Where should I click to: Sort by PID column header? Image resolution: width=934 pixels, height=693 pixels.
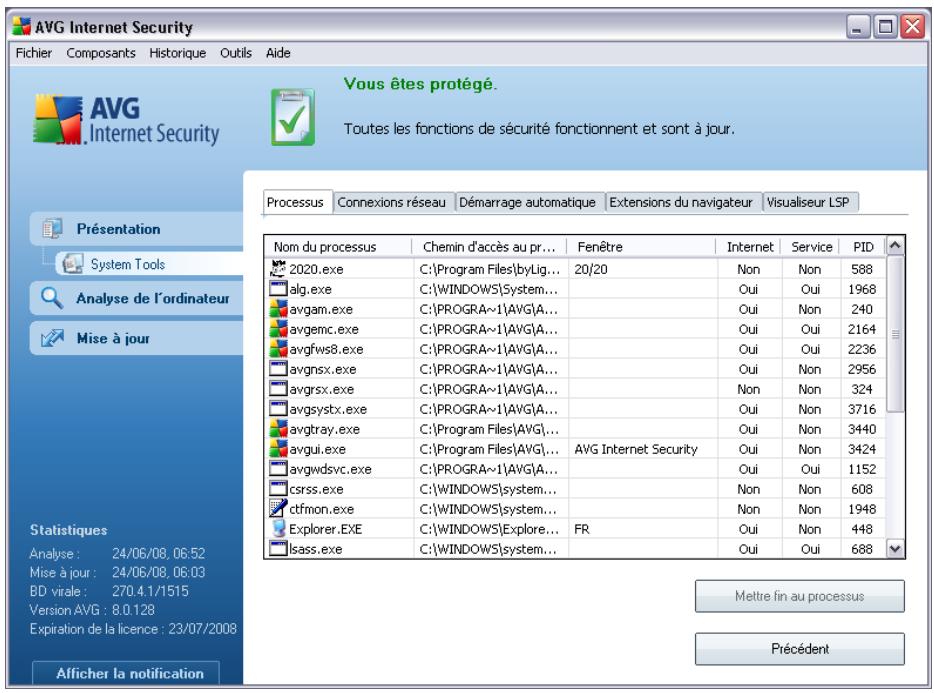[x=863, y=247]
